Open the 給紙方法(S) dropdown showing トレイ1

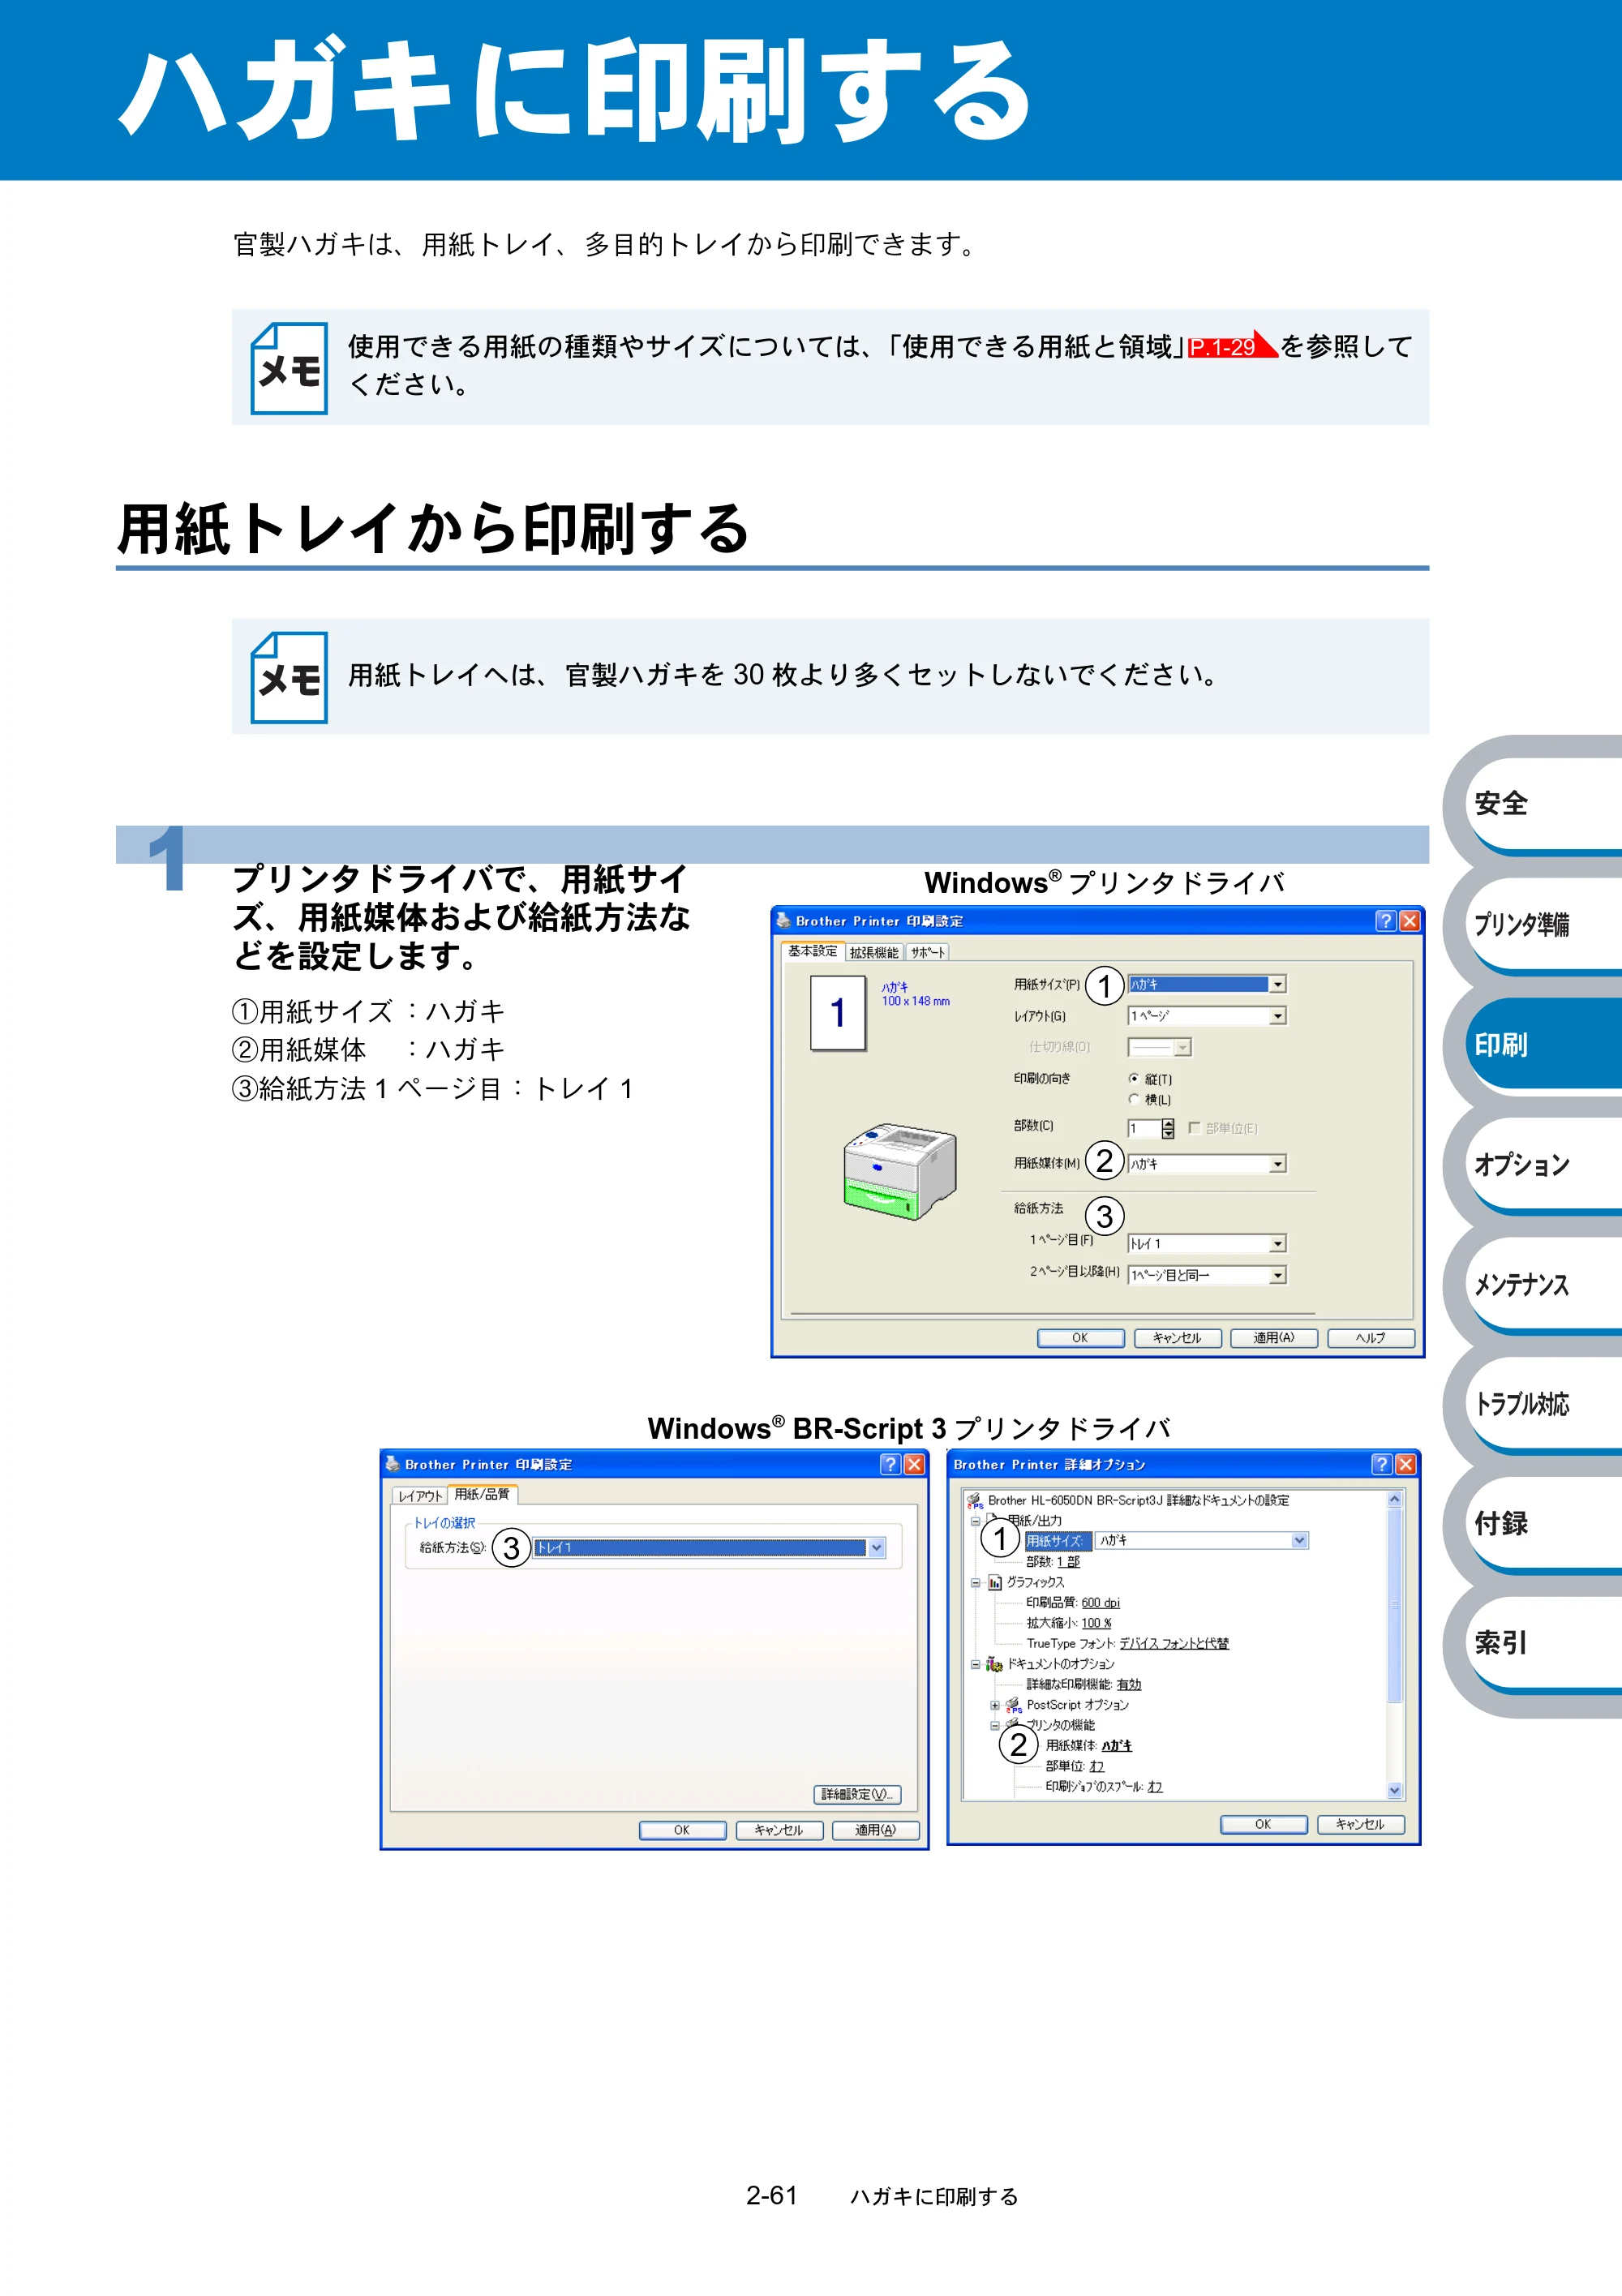(x=709, y=1548)
